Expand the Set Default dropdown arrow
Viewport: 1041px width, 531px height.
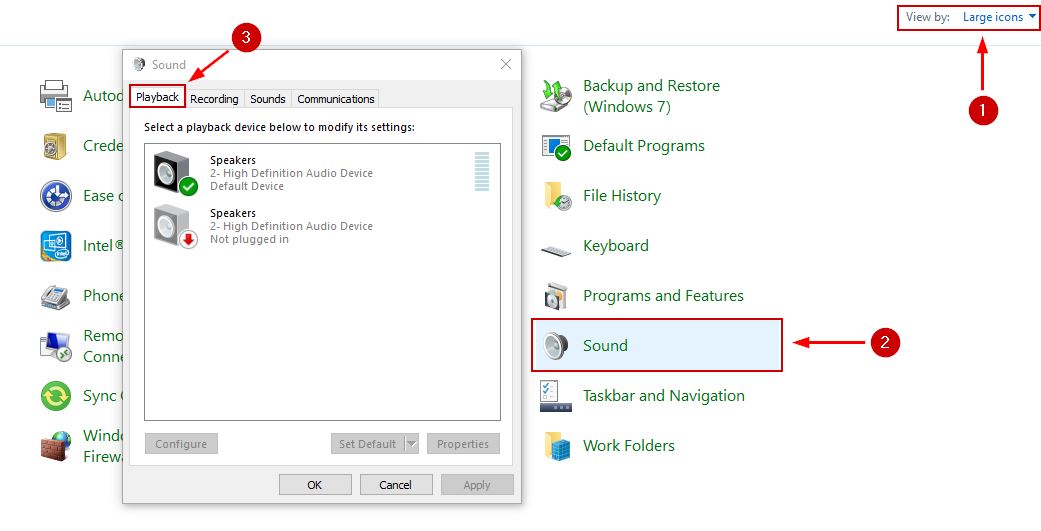[412, 444]
